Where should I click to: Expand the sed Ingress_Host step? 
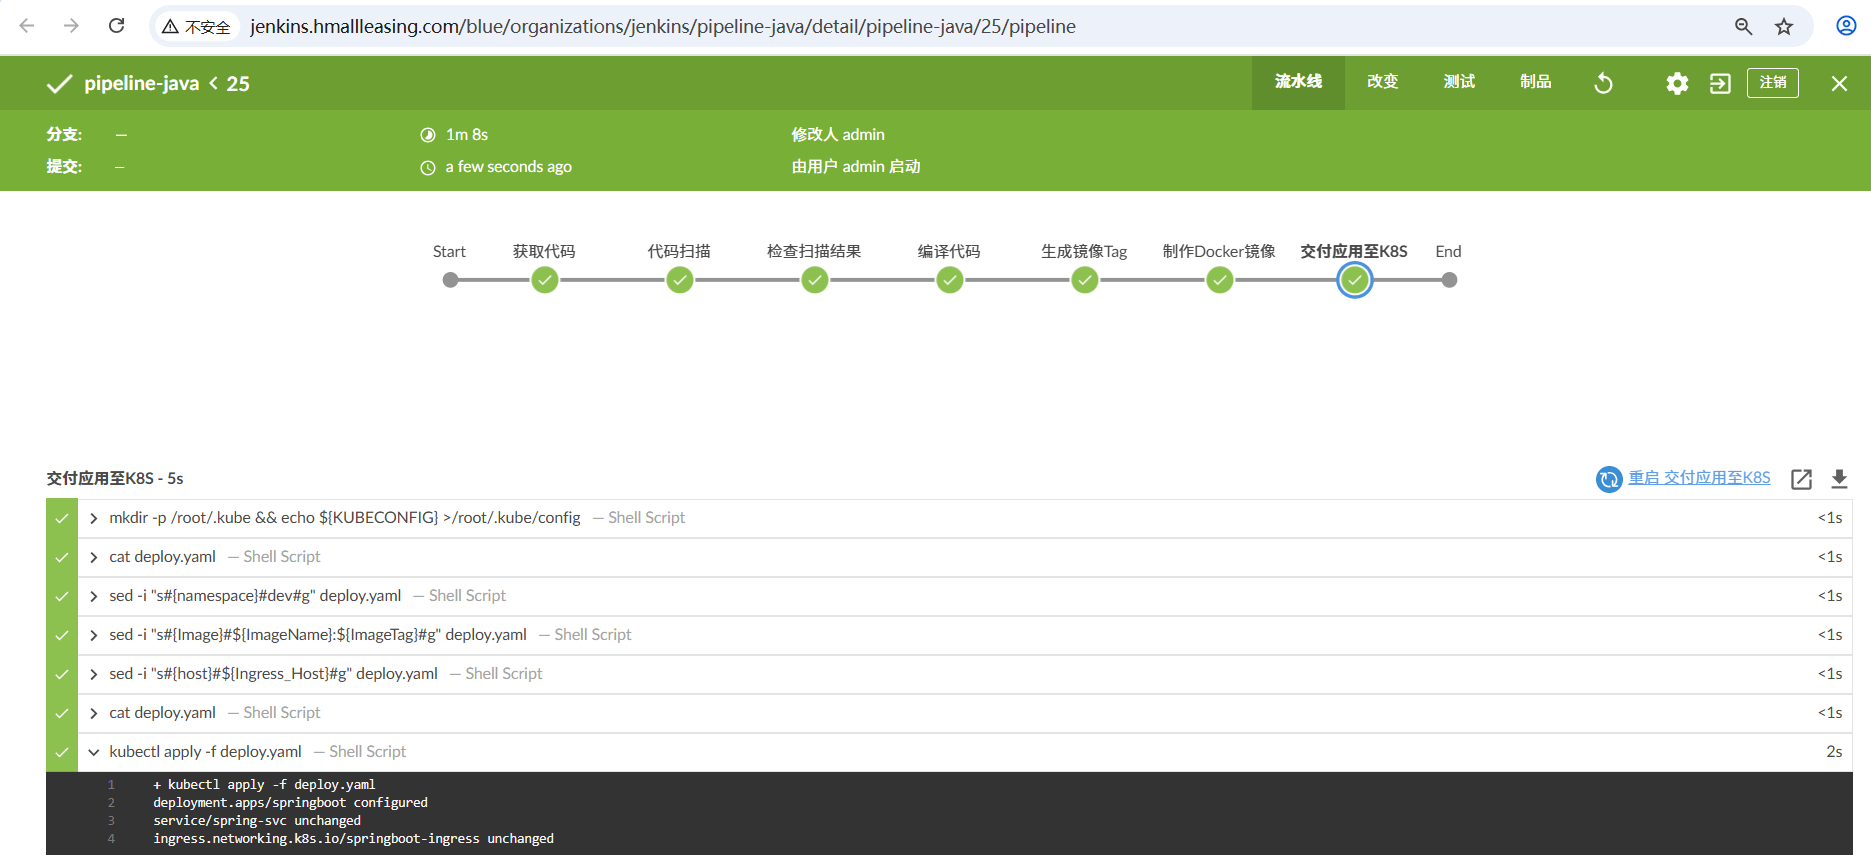(x=94, y=674)
